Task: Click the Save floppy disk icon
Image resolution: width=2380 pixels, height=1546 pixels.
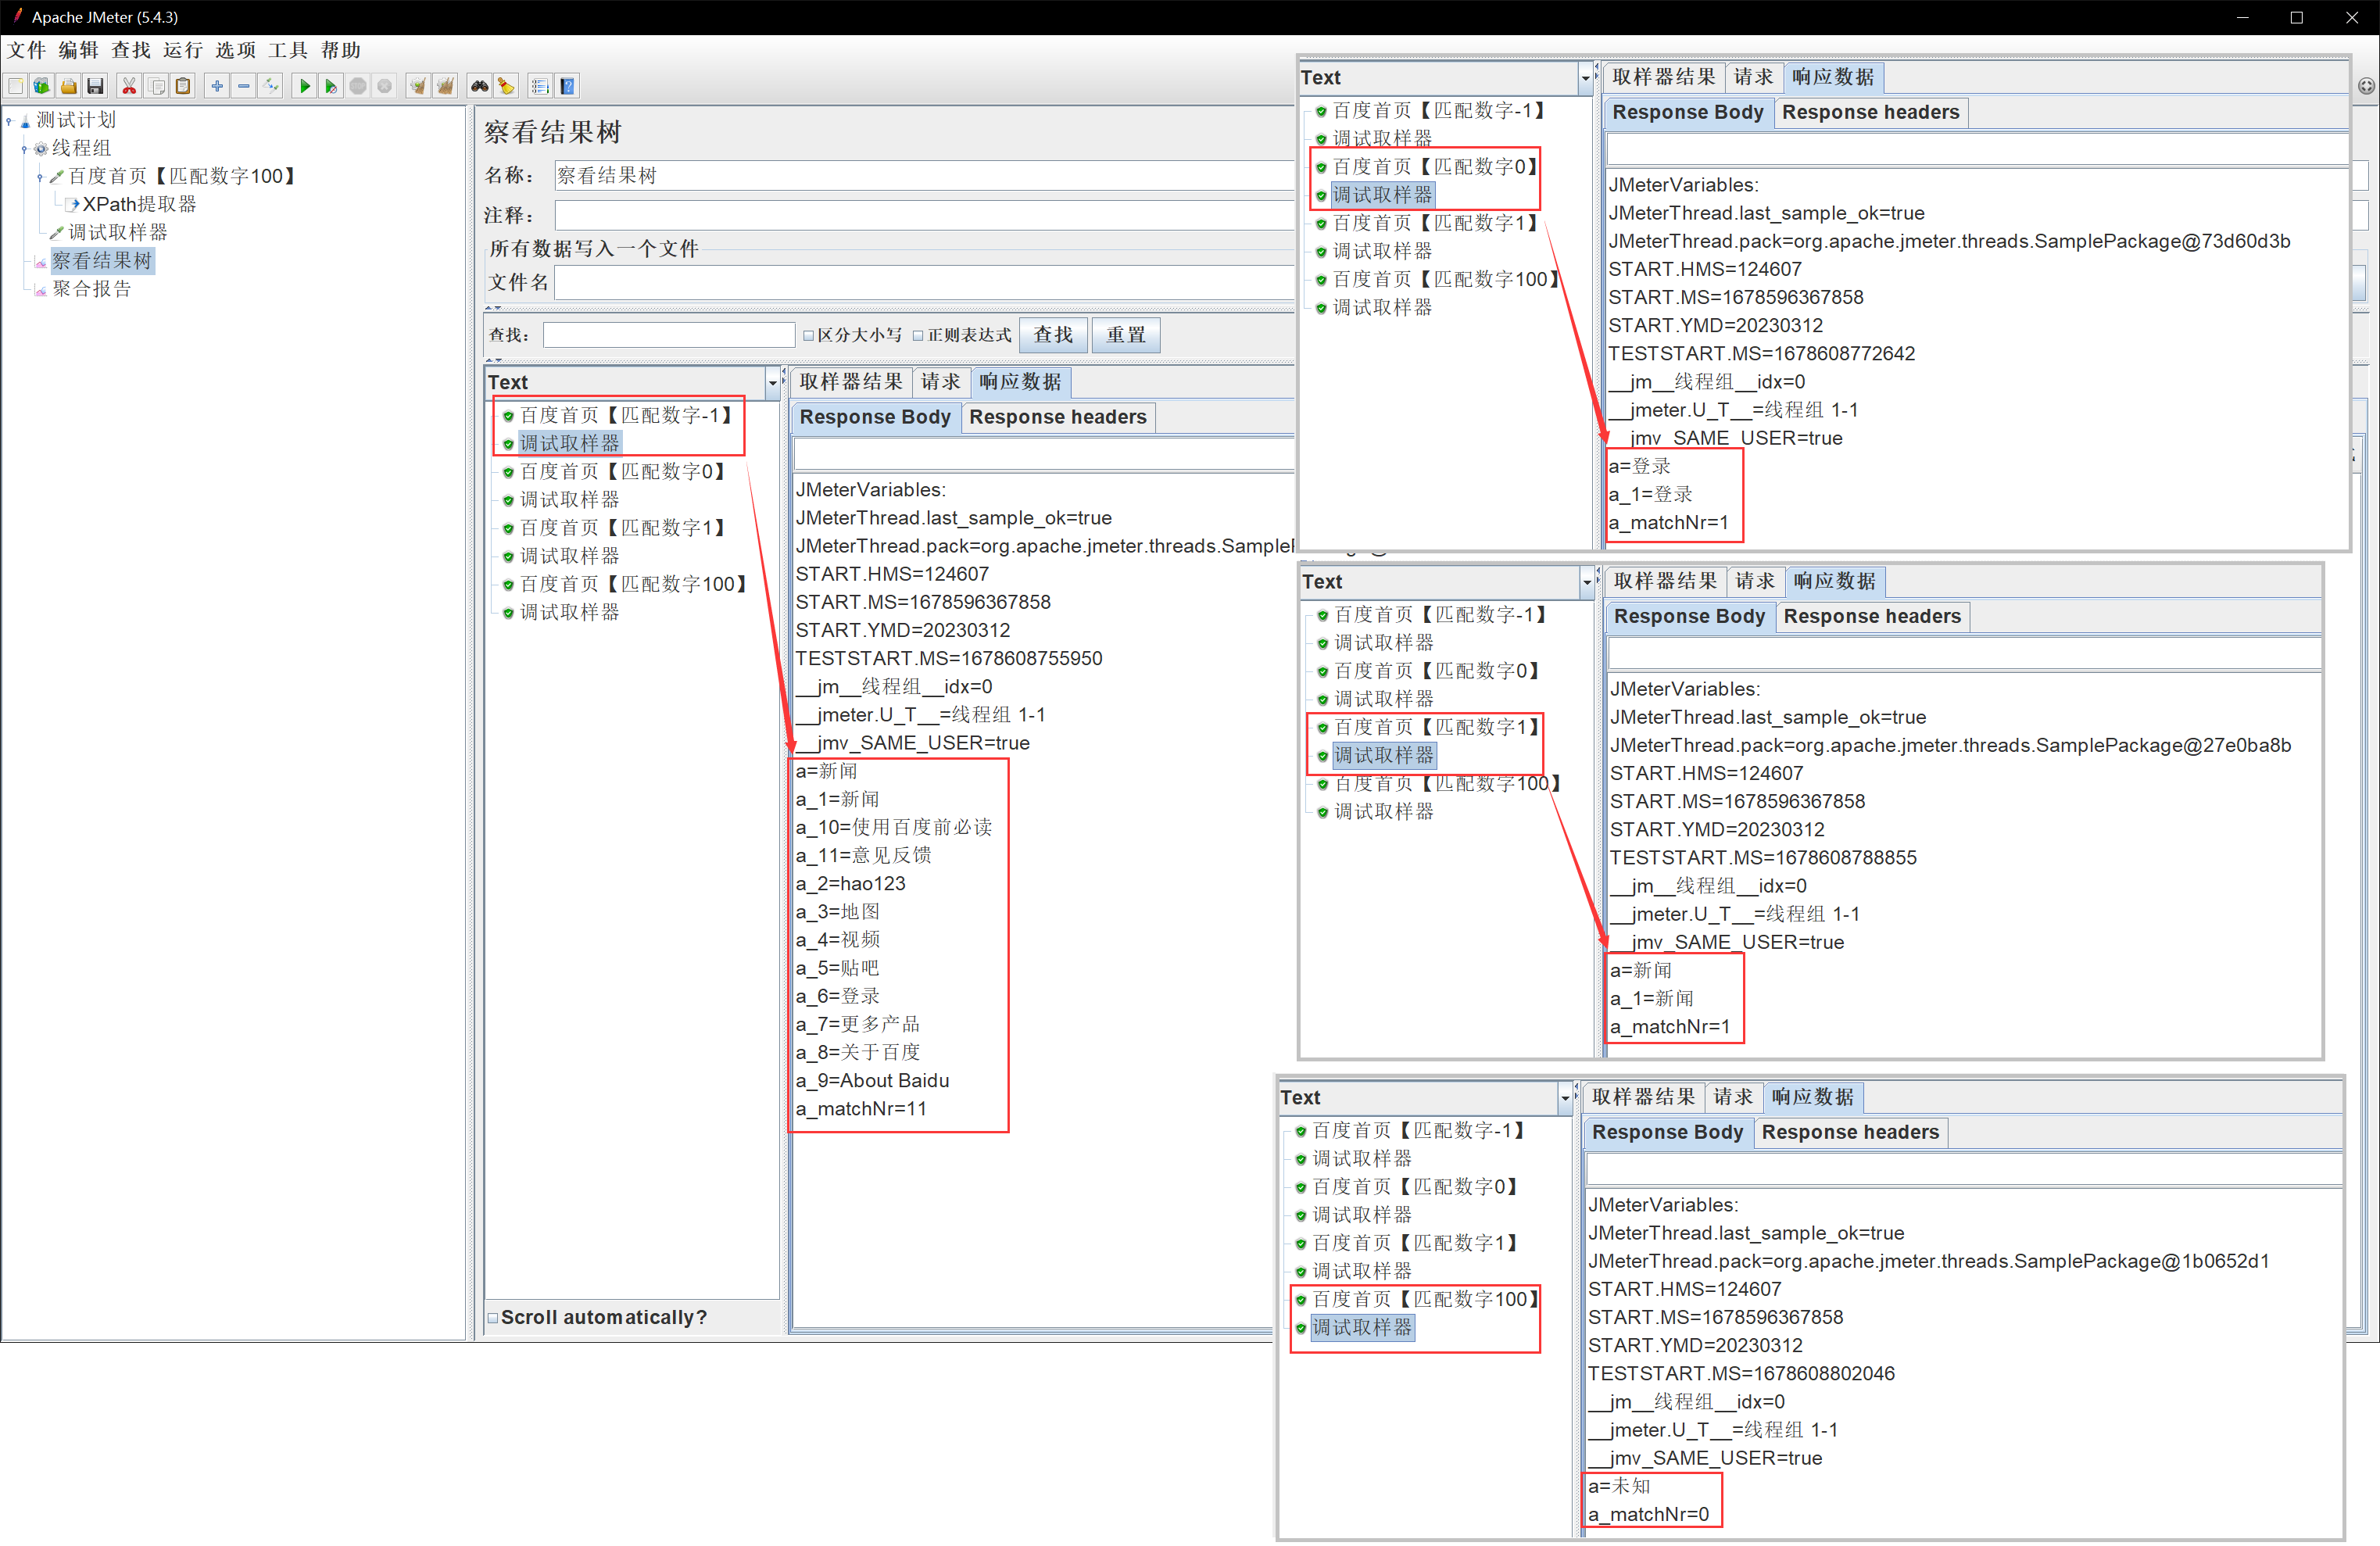Action: tap(95, 87)
